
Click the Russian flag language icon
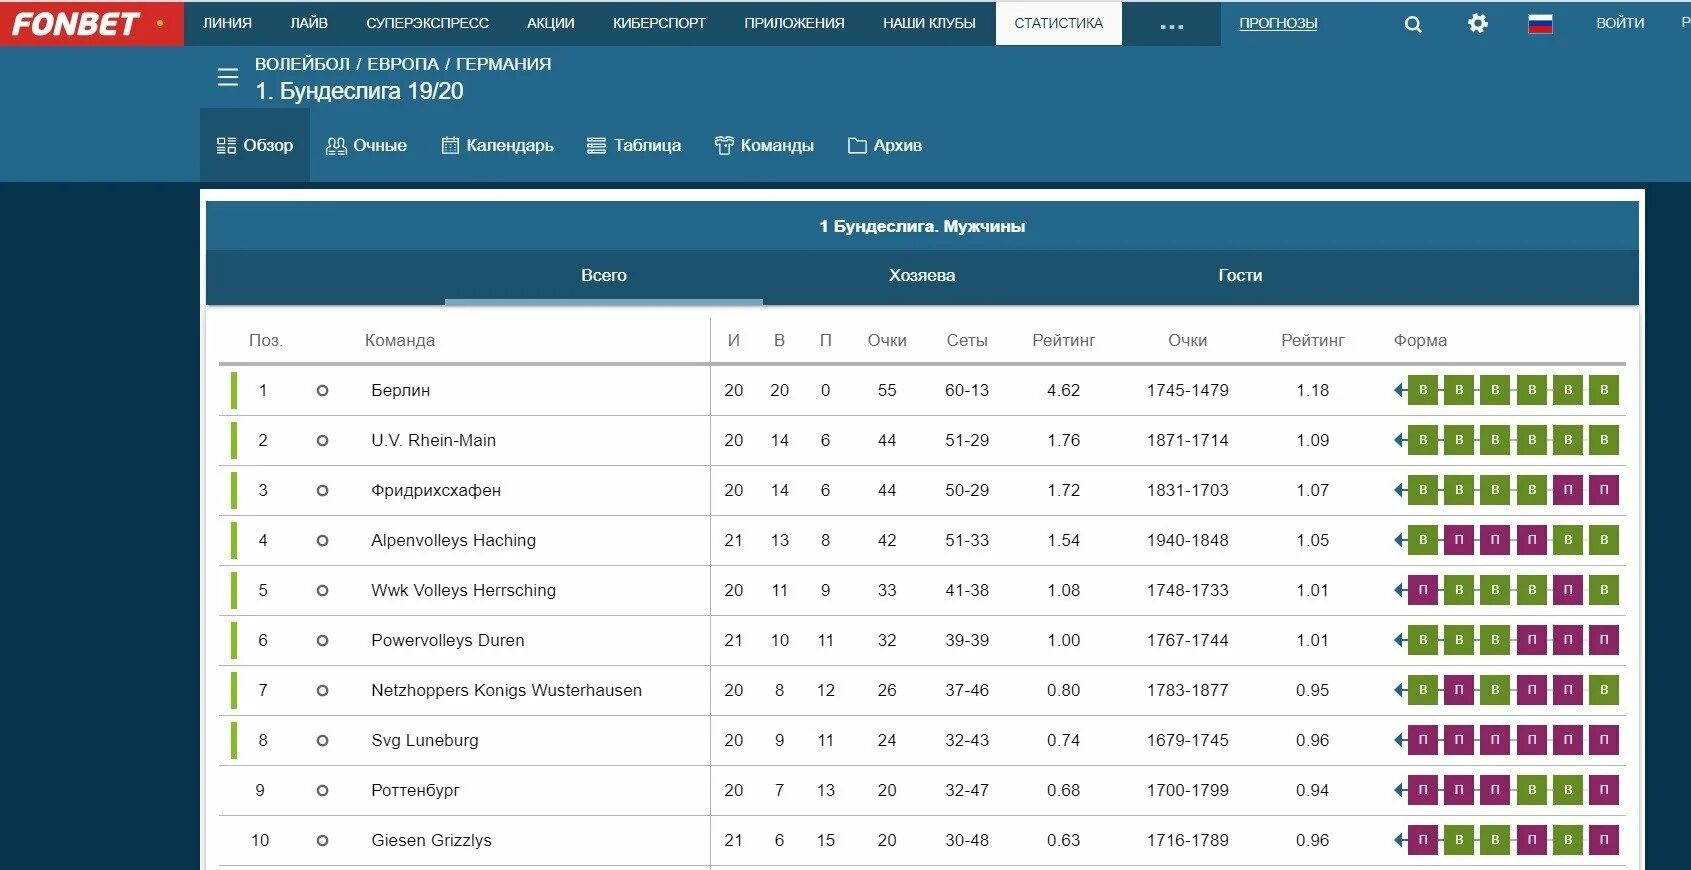point(1540,23)
